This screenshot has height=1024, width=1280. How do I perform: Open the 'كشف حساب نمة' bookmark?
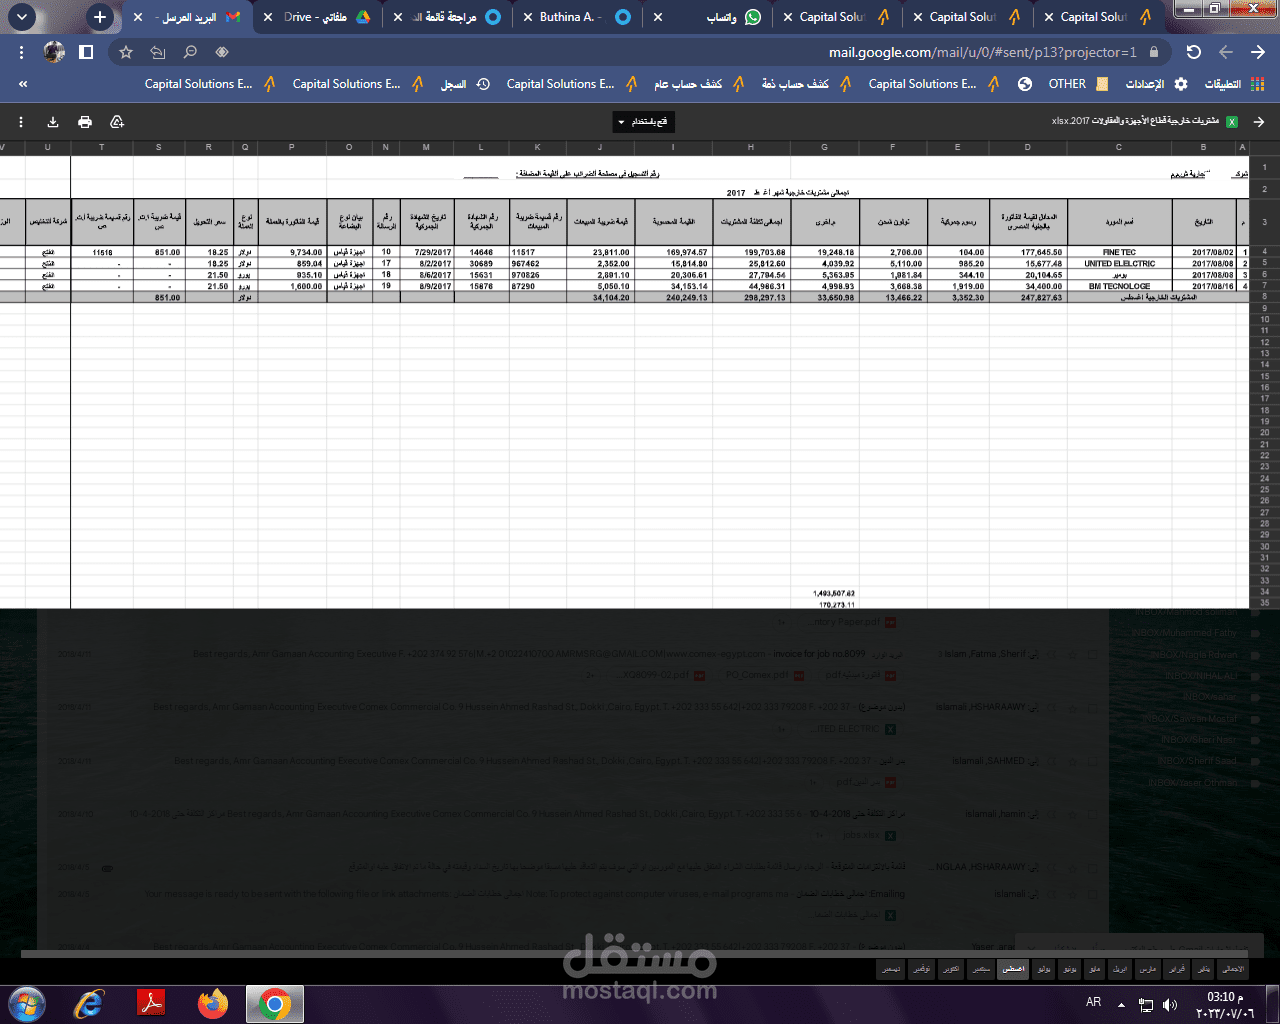click(x=806, y=84)
